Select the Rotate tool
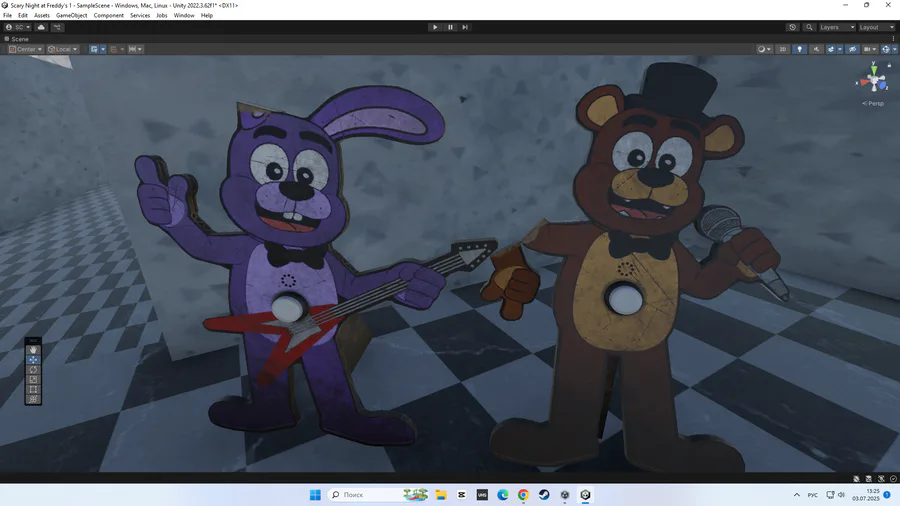The height and width of the screenshot is (506, 900). [x=33, y=369]
